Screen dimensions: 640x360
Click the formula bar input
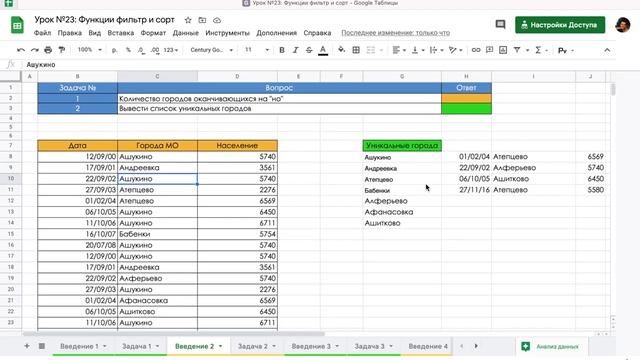coord(318,64)
